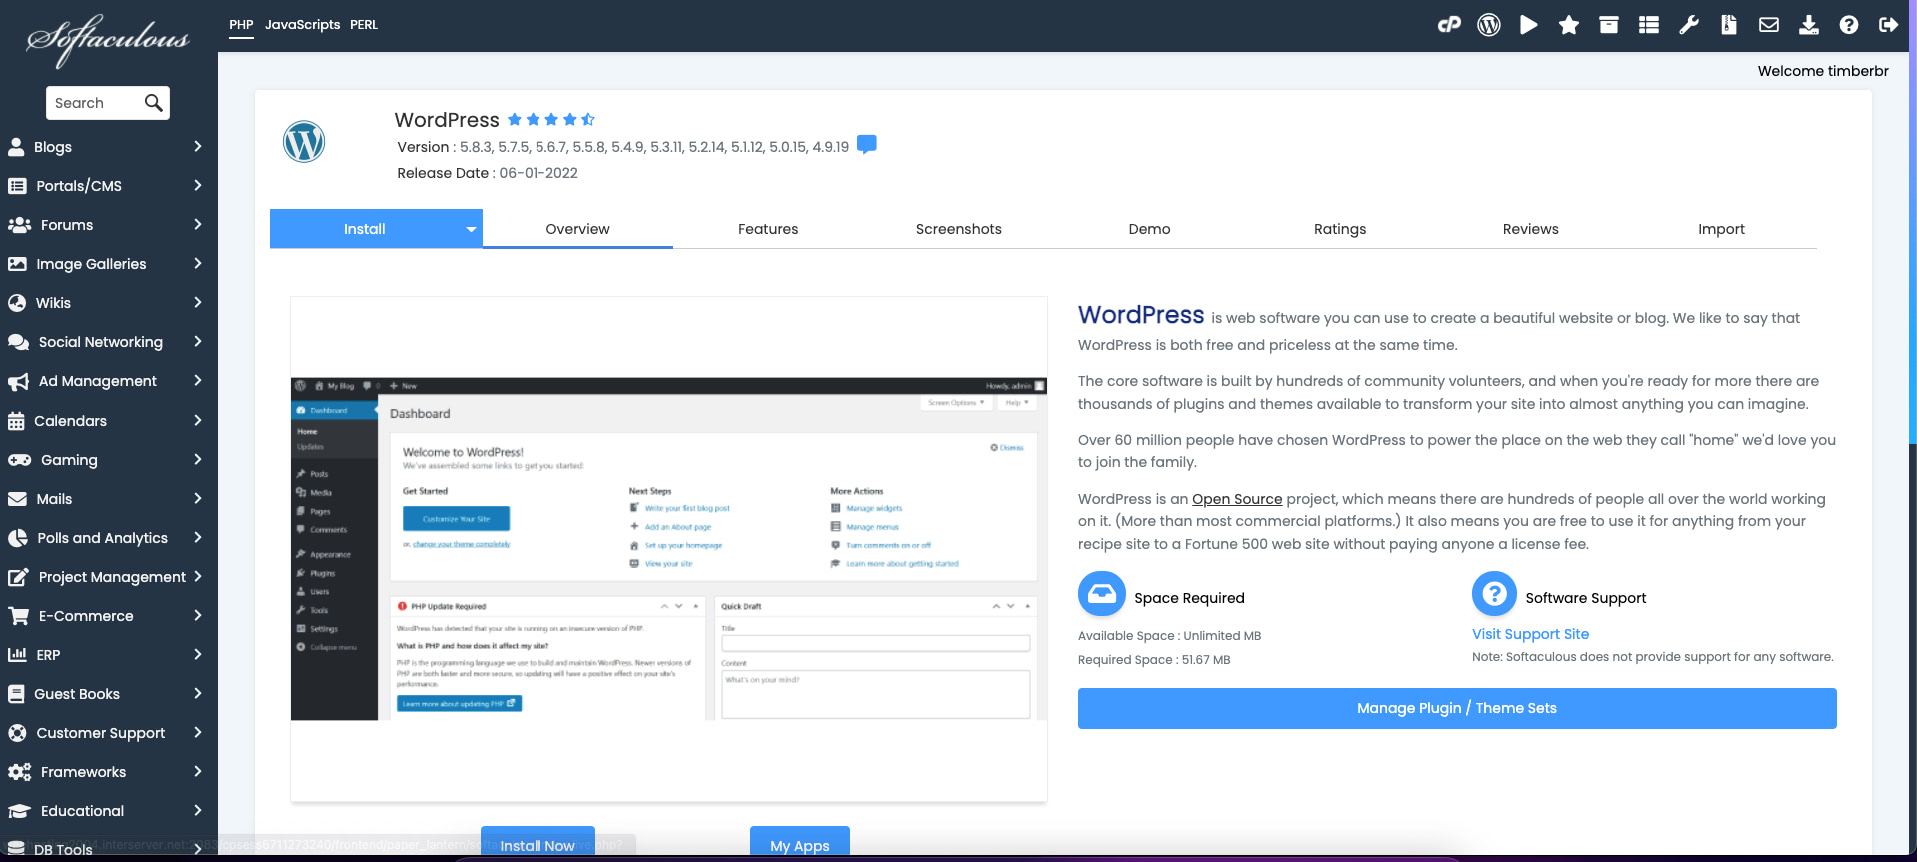The height and width of the screenshot is (862, 1917).
Task: Open the archive box installations icon
Action: pos(1609,25)
